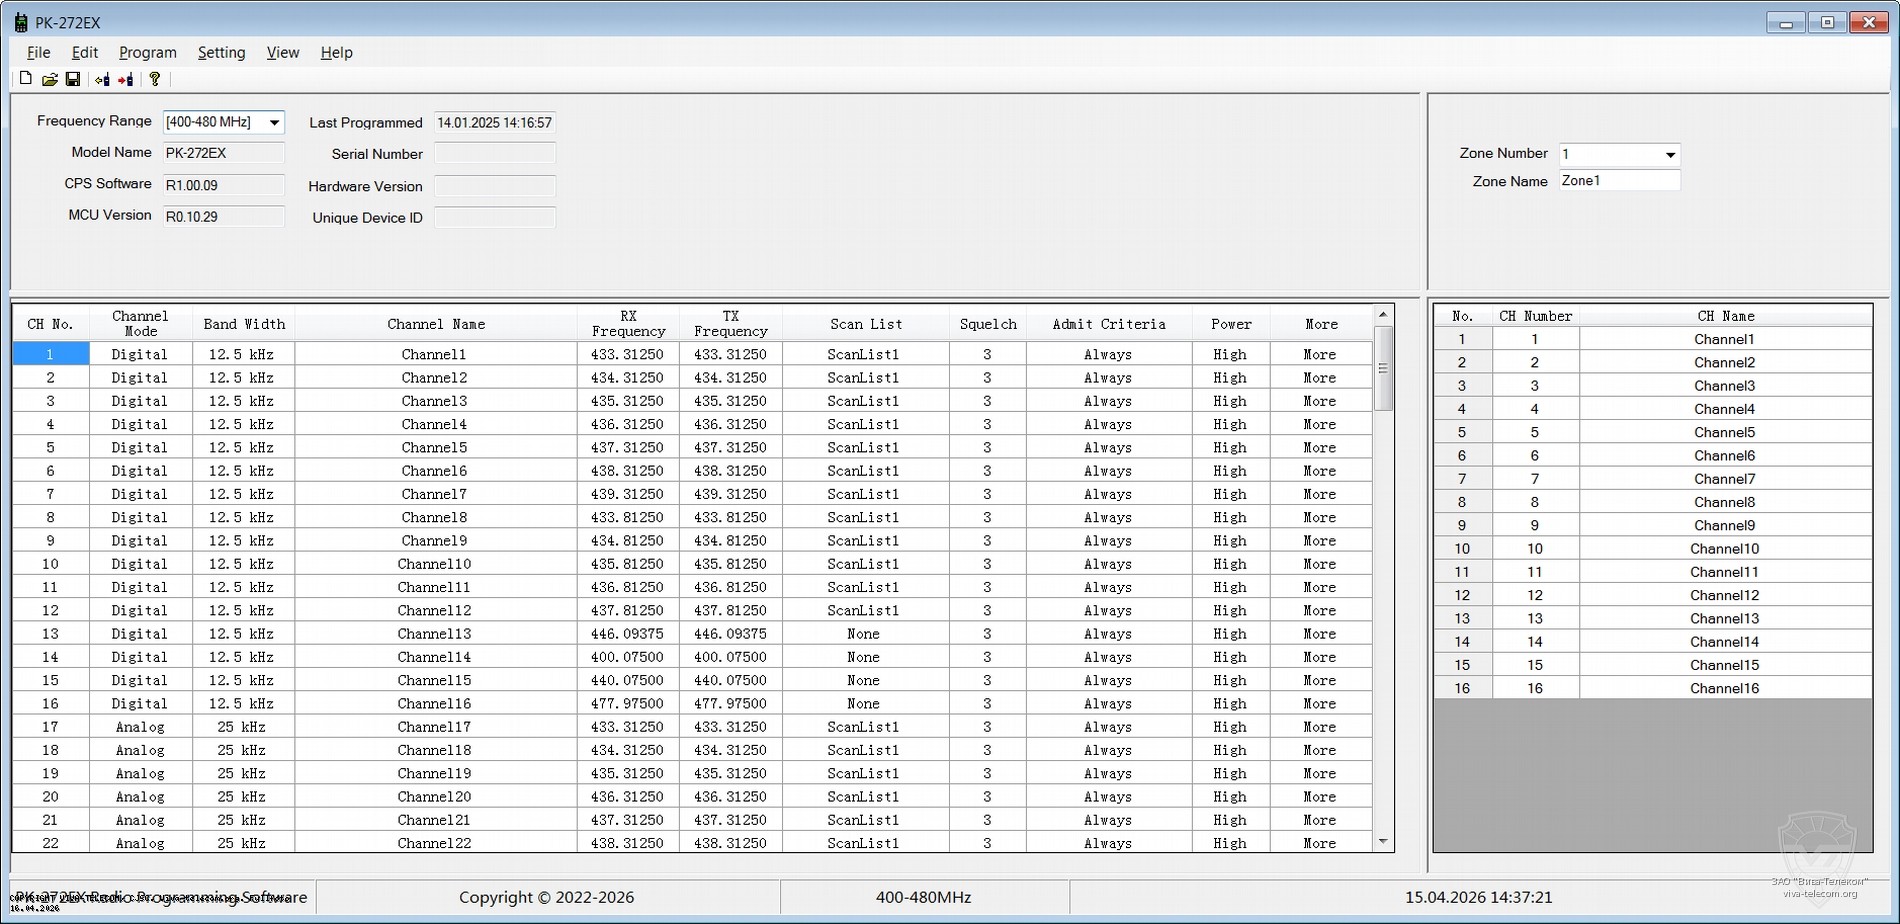Expand the Frequency Range dropdown
Viewport: 1900px width, 924px height.
pyautogui.click(x=273, y=122)
